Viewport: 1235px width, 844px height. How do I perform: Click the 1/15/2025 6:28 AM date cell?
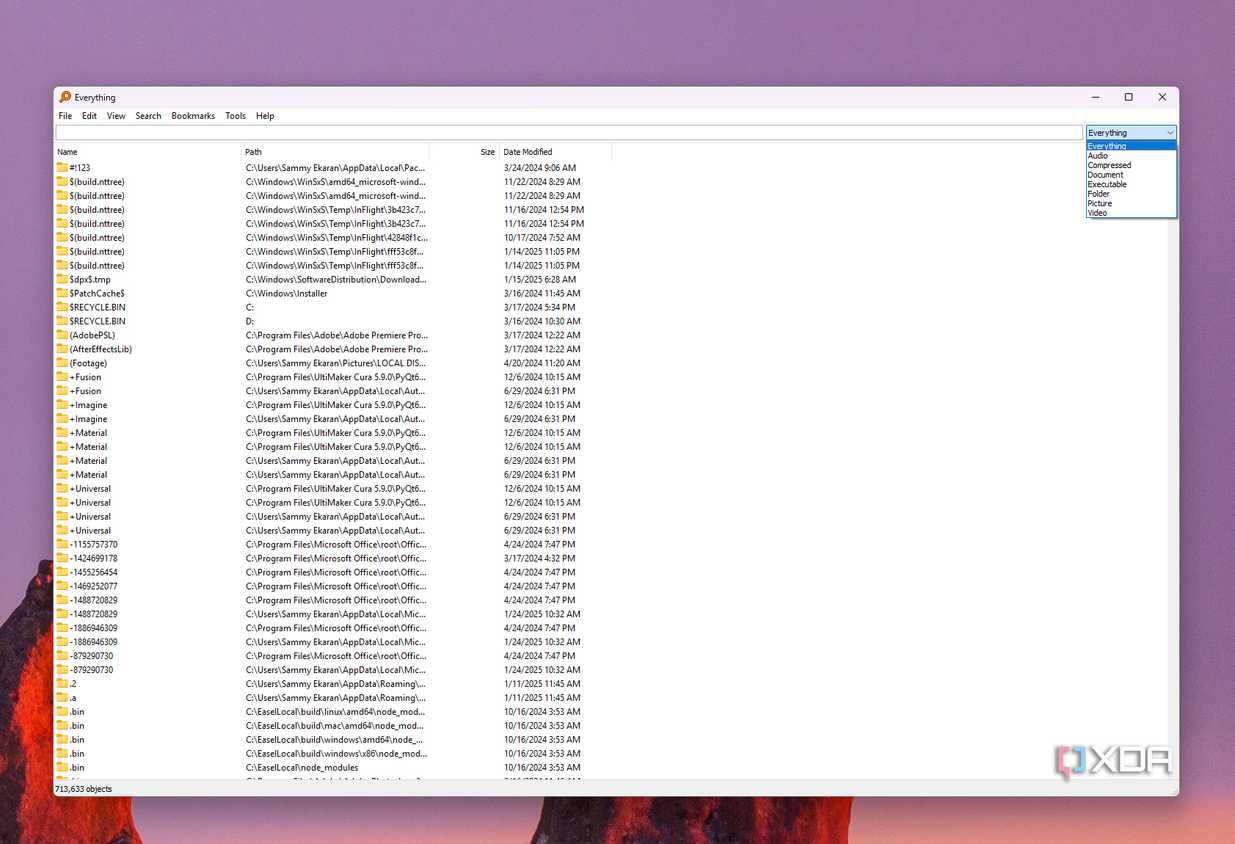tap(540, 279)
